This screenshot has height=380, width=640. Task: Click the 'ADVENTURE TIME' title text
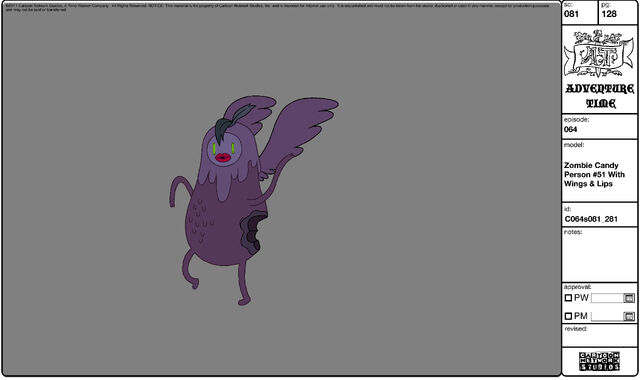(x=600, y=96)
